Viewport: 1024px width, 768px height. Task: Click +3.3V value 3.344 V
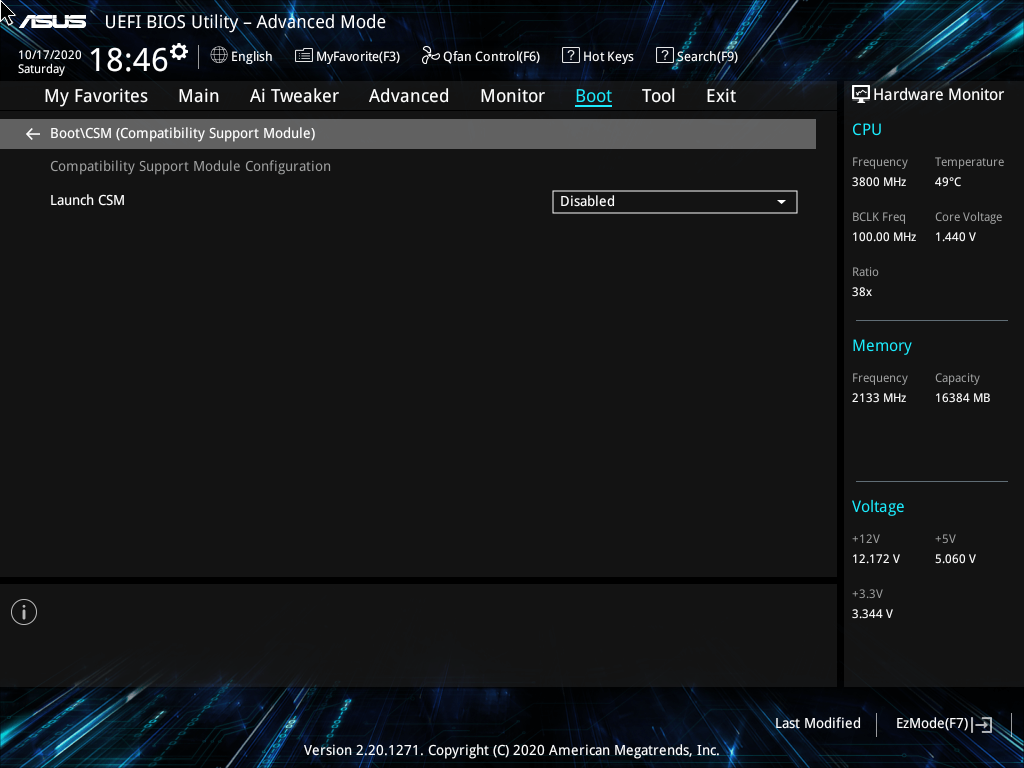point(872,614)
